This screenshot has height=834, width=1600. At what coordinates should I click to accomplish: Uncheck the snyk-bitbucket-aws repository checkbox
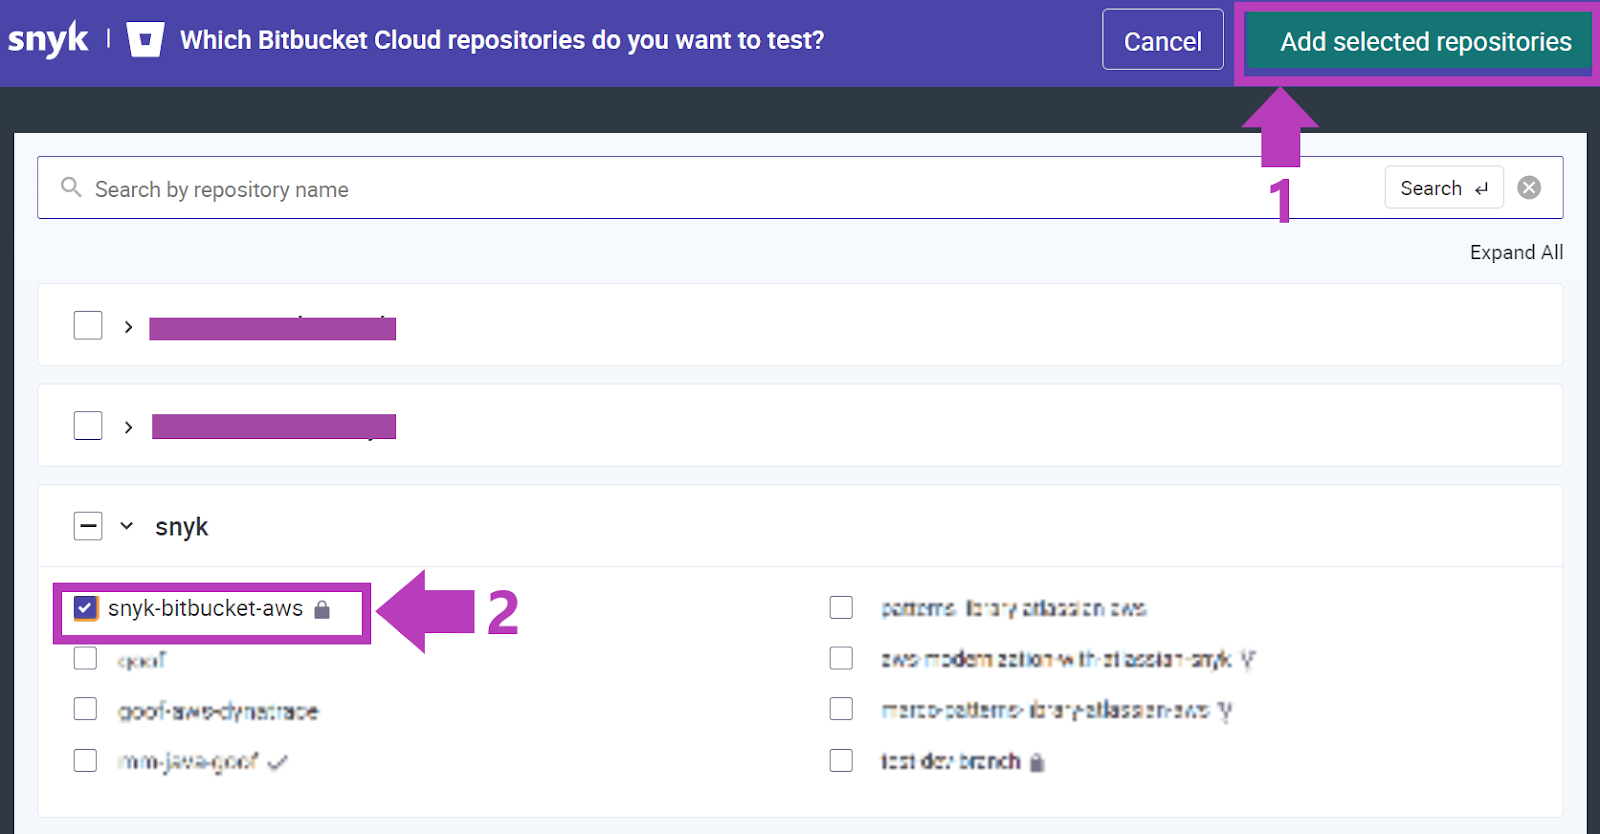tap(86, 608)
